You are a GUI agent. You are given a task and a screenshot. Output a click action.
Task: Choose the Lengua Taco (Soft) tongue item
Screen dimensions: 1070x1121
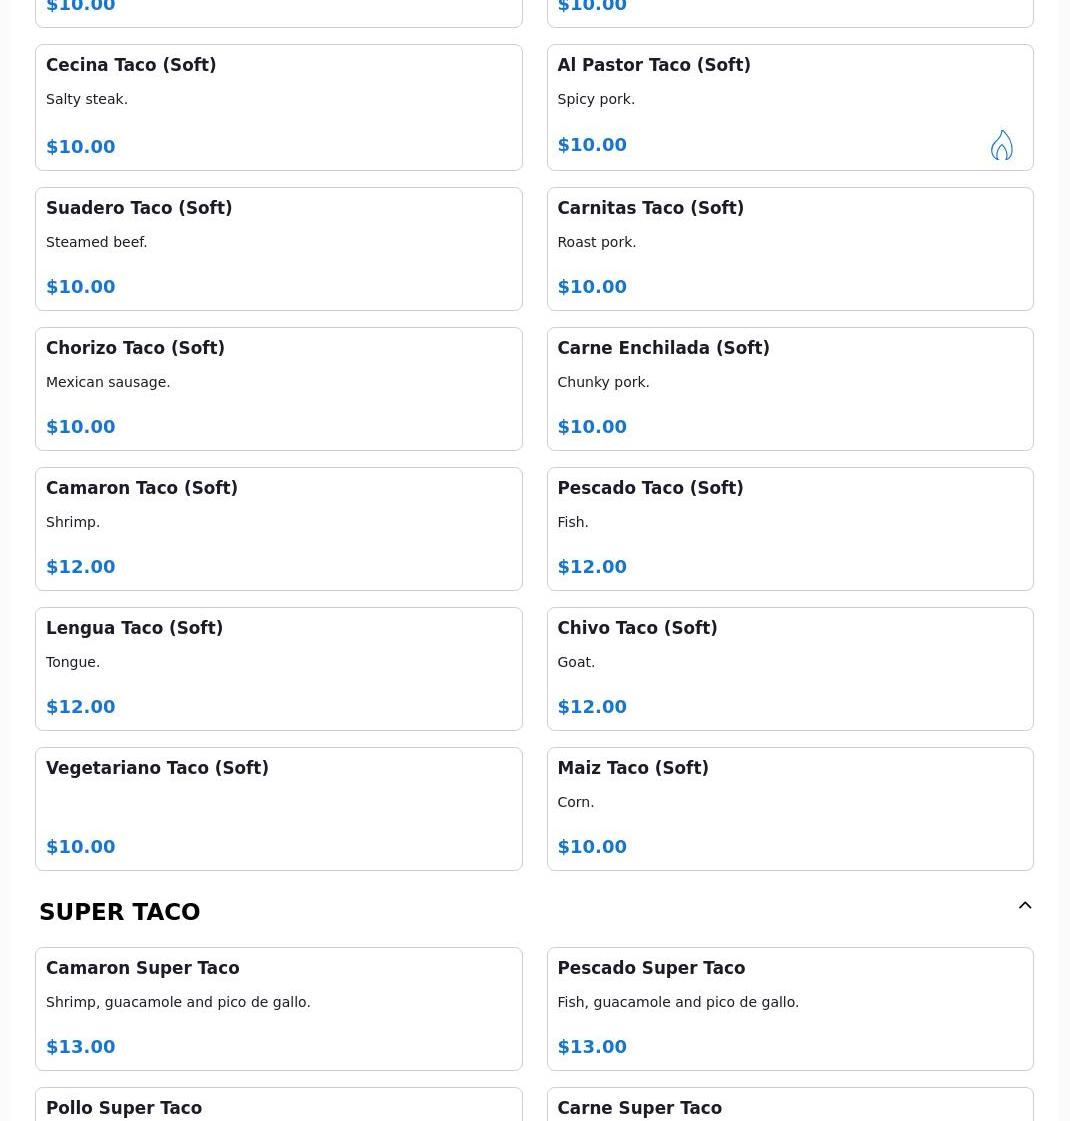pos(279,669)
